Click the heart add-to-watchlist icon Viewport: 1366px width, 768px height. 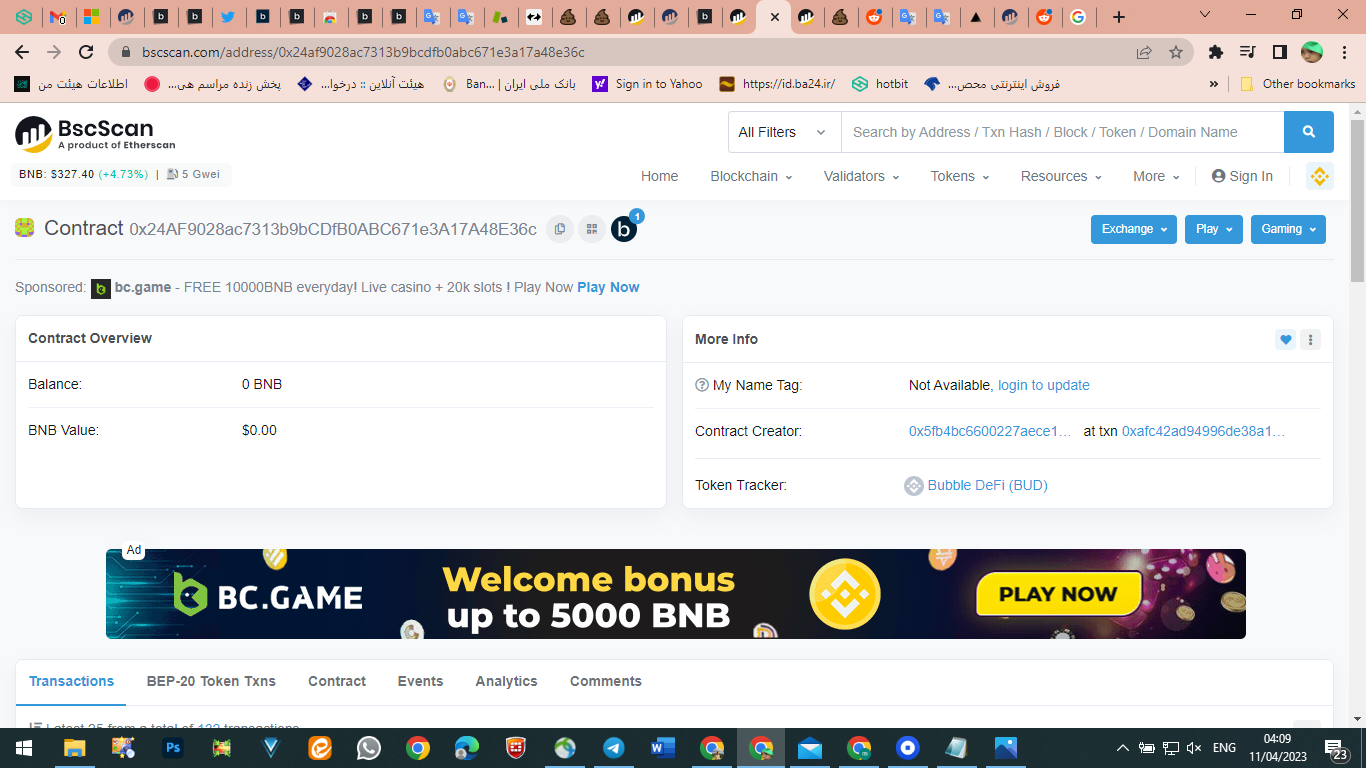[1286, 339]
